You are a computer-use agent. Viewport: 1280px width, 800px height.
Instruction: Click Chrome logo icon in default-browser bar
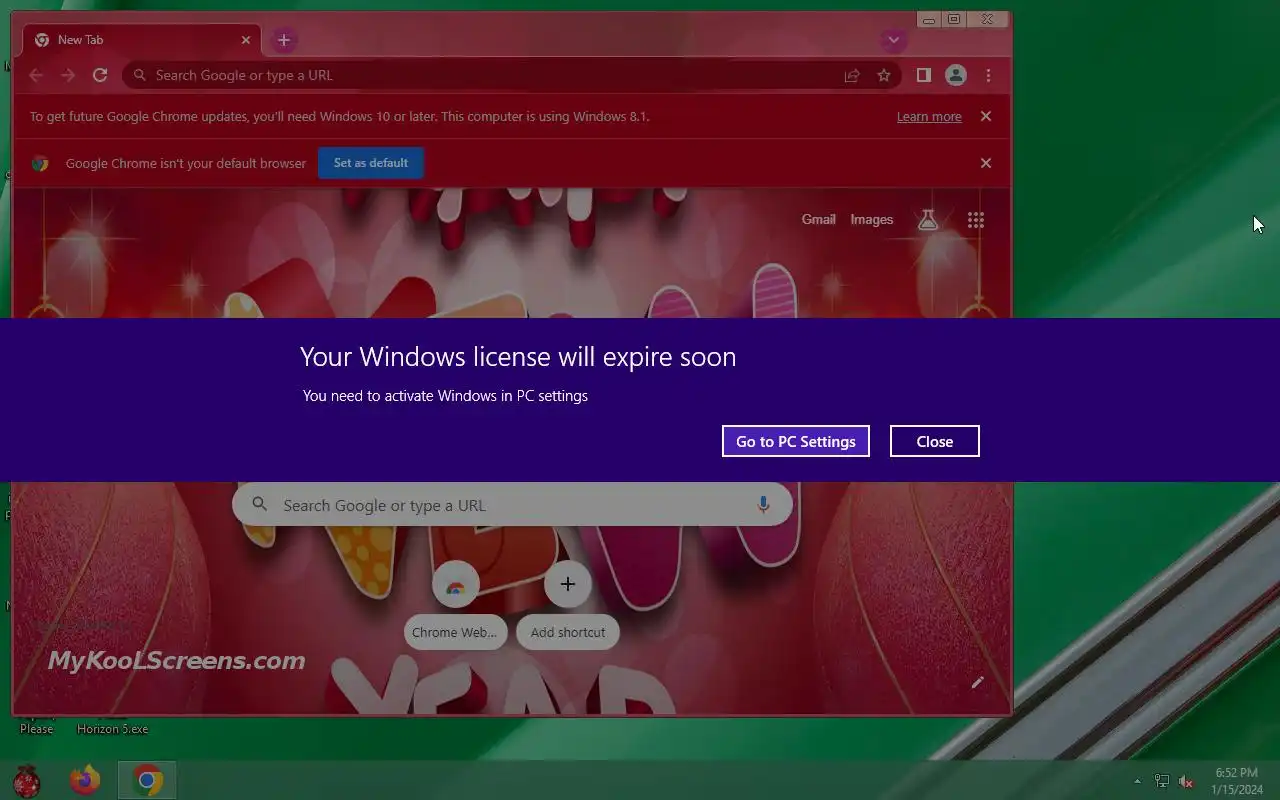coord(40,163)
